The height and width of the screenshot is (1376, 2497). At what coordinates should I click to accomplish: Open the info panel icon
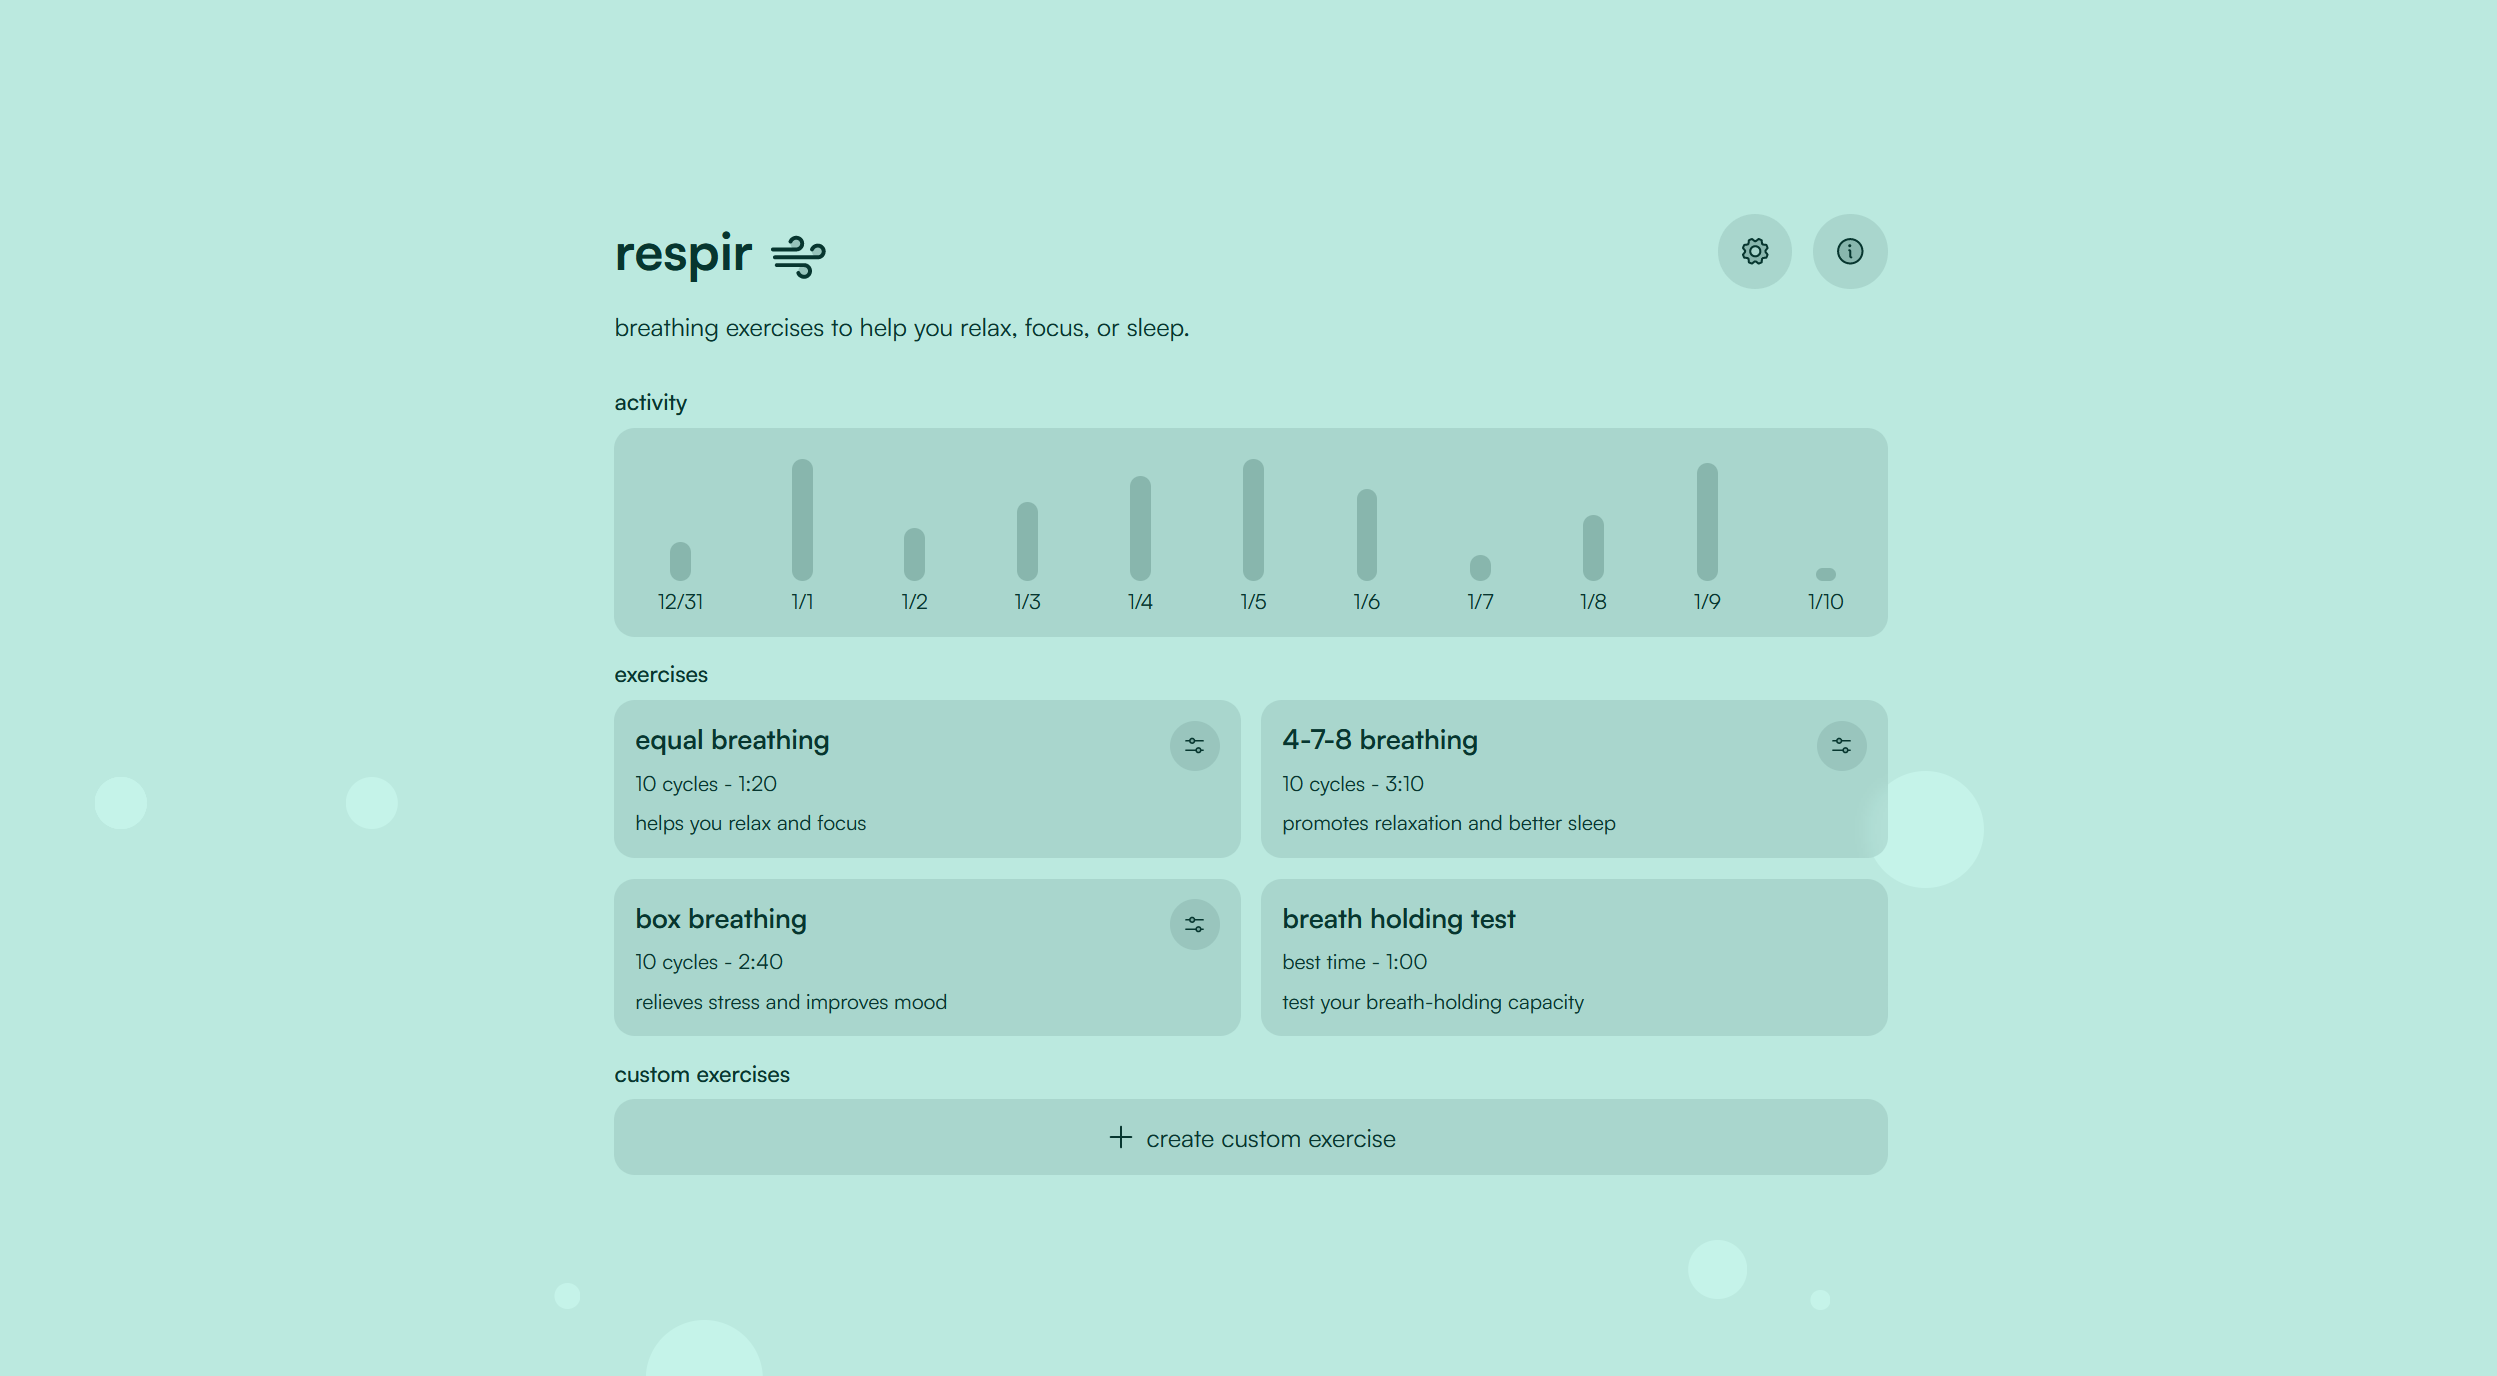(x=1849, y=251)
